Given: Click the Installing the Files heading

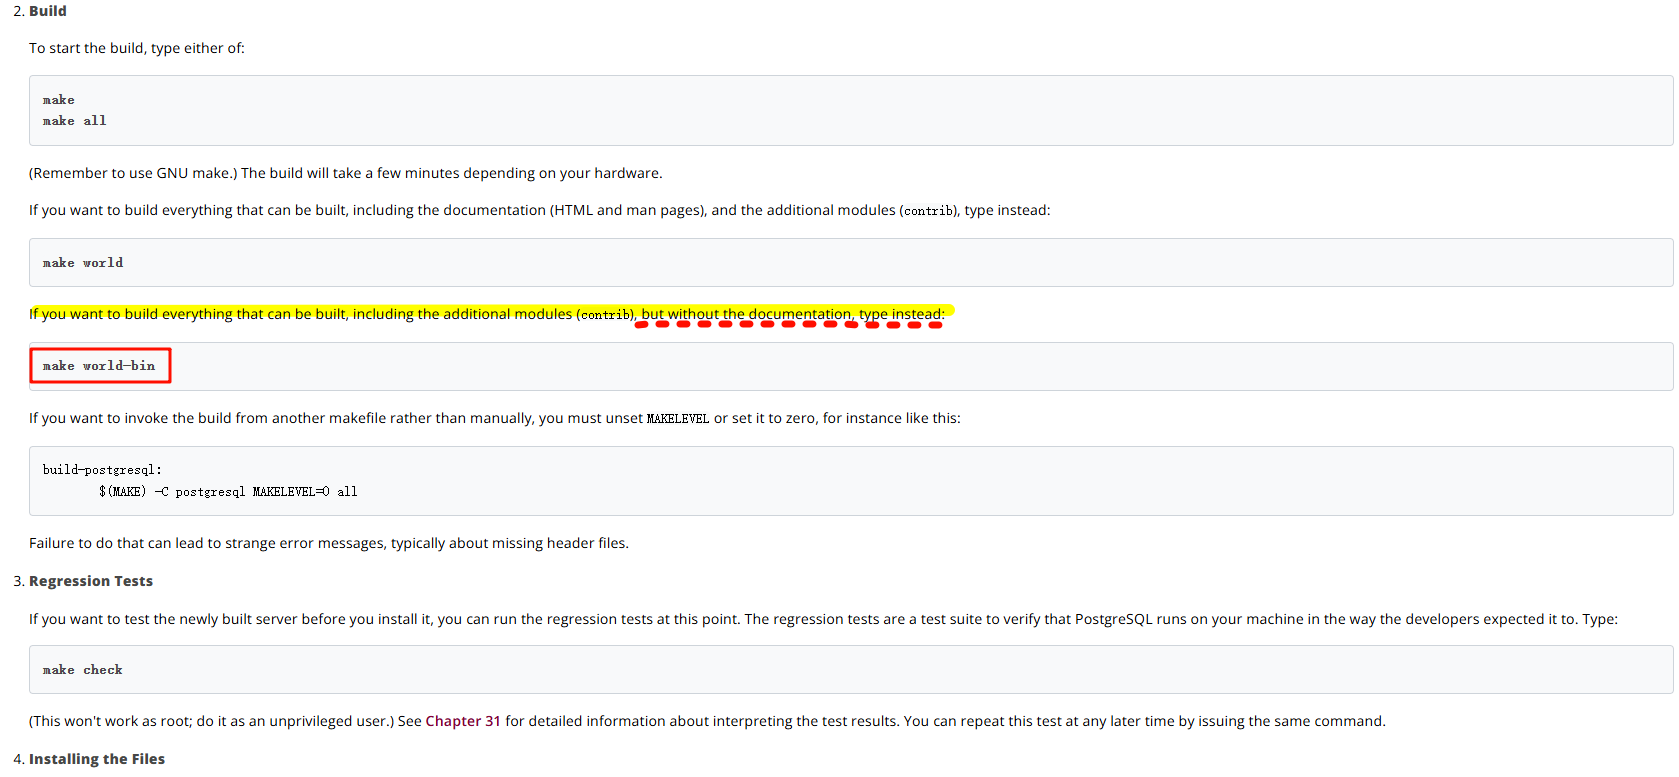Looking at the screenshot, I should 96,759.
